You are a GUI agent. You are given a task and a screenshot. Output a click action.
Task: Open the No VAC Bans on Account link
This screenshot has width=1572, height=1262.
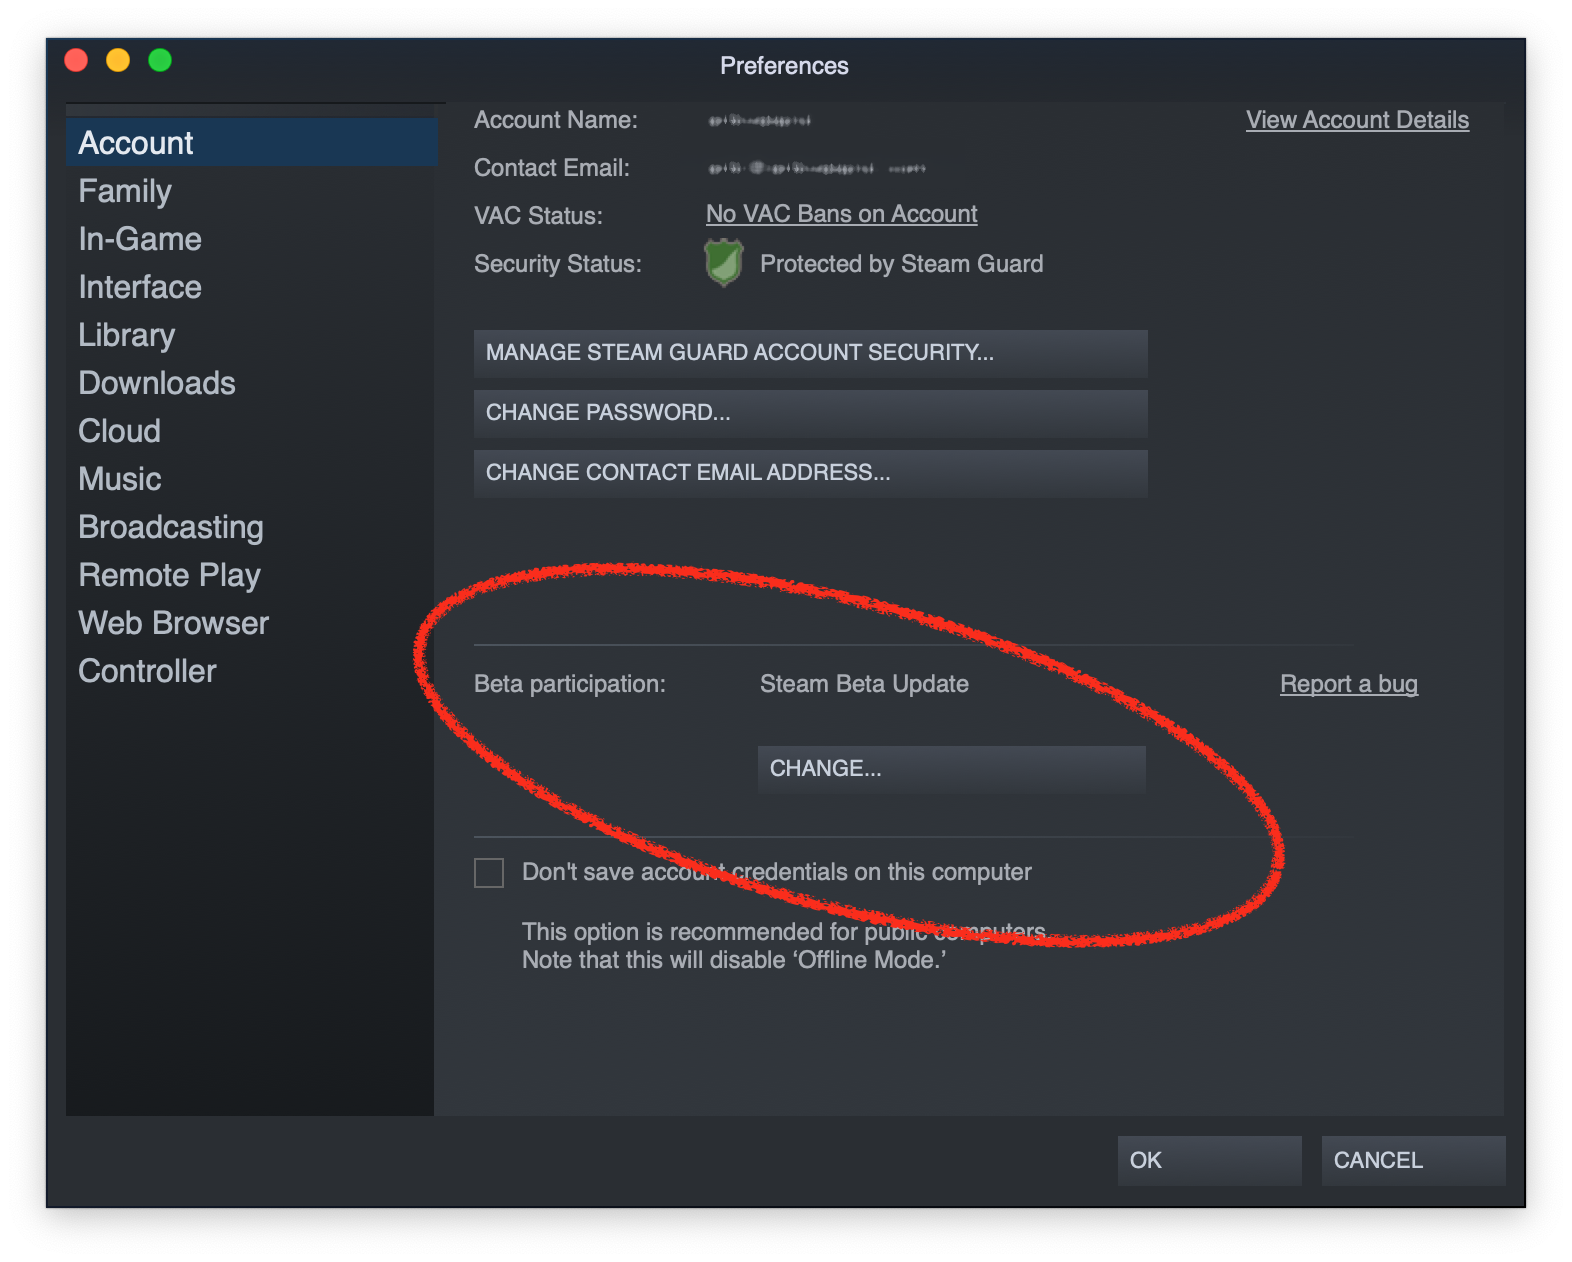pos(841,214)
